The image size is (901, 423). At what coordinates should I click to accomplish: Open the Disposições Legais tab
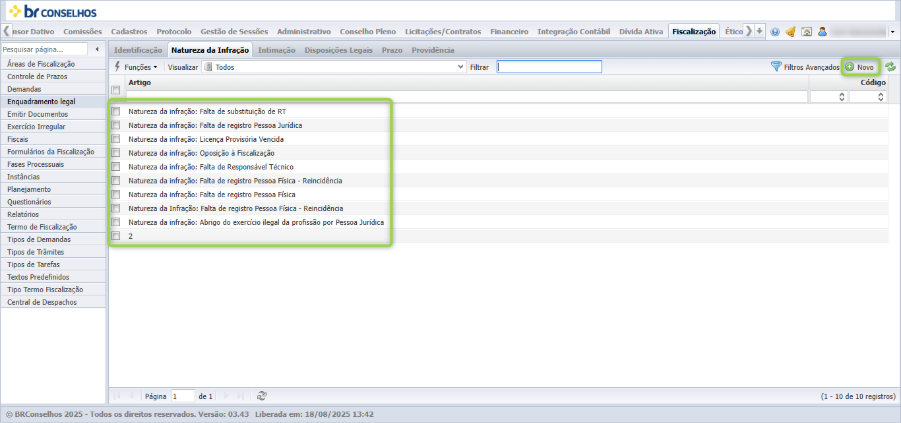[x=338, y=50]
